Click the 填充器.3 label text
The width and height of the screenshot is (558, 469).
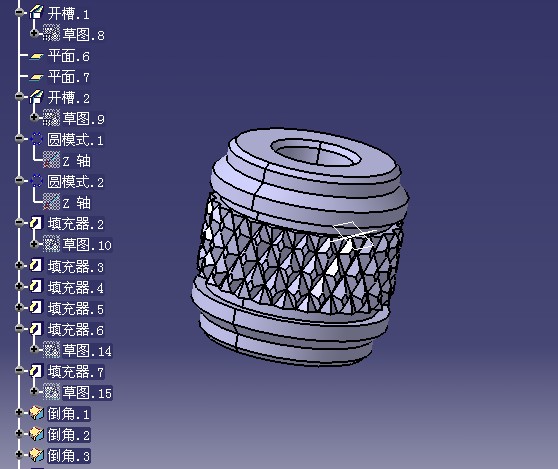click(x=76, y=267)
